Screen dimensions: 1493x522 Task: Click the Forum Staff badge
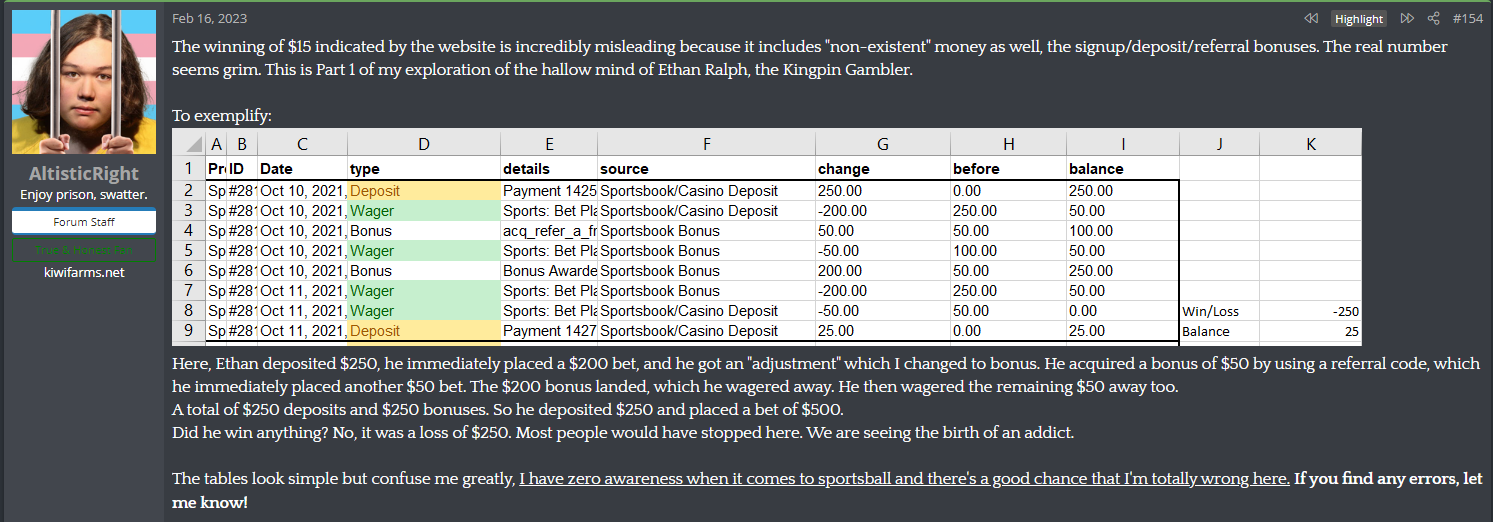click(83, 222)
